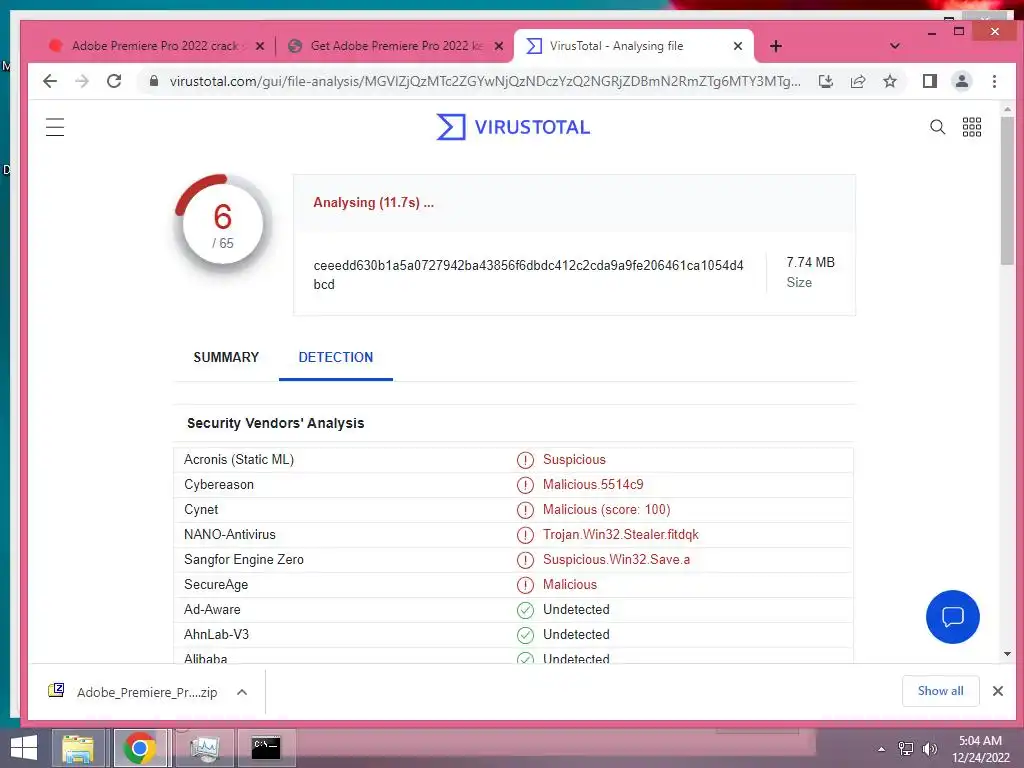Screen dimensions: 1024x768
Task: Open the VirusTotal apps grid icon
Action: [972, 127]
